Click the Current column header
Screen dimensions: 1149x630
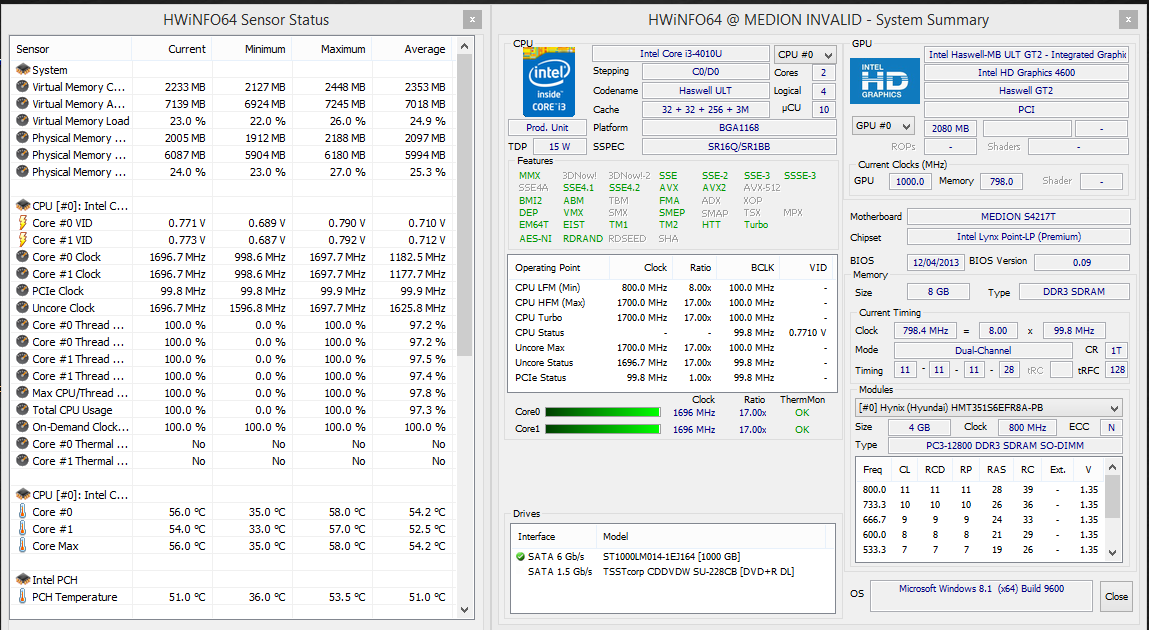pyautogui.click(x=171, y=49)
